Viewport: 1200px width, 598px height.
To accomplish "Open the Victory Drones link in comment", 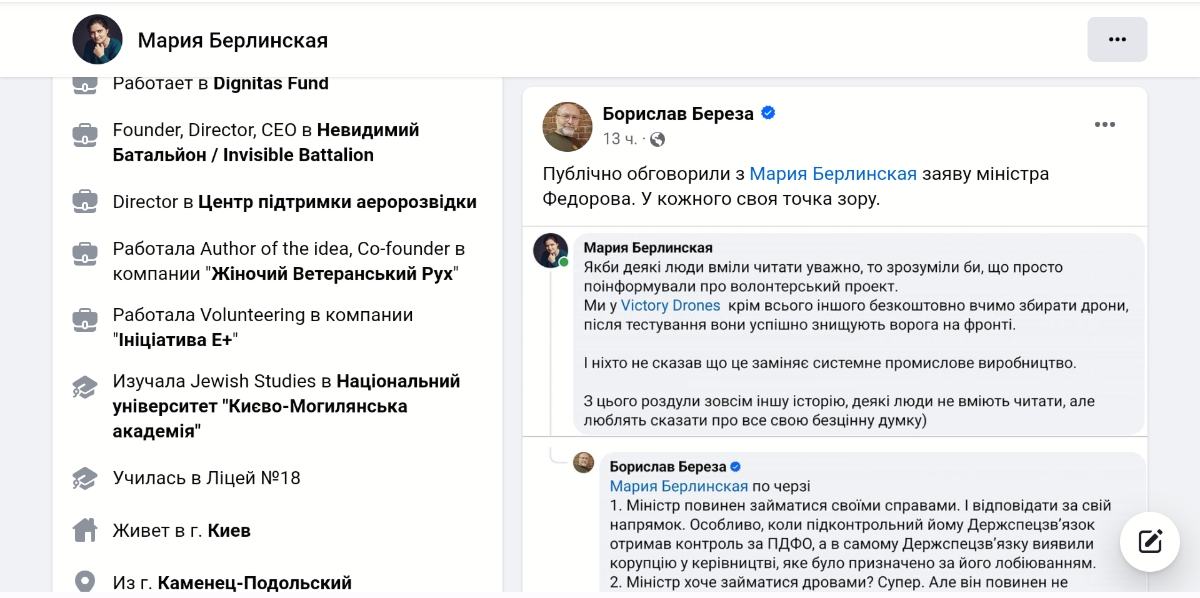I will pos(670,306).
